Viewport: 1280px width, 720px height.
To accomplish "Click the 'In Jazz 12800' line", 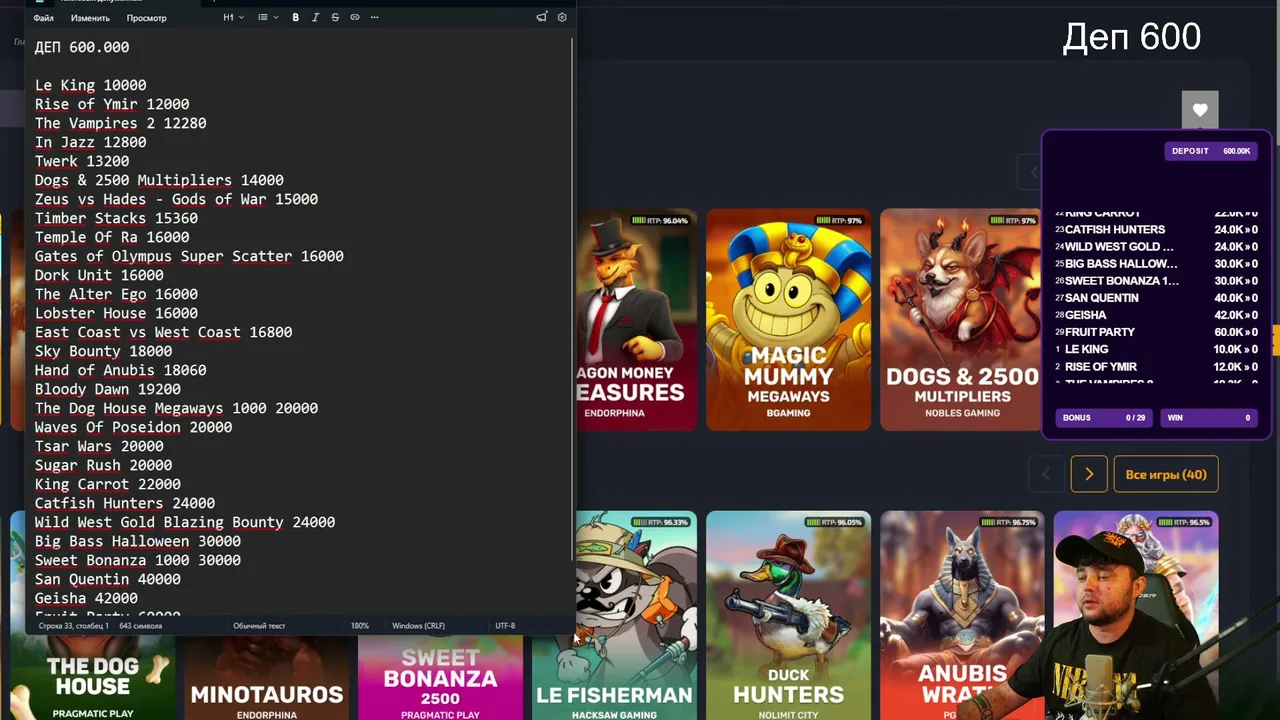I will (x=91, y=142).
